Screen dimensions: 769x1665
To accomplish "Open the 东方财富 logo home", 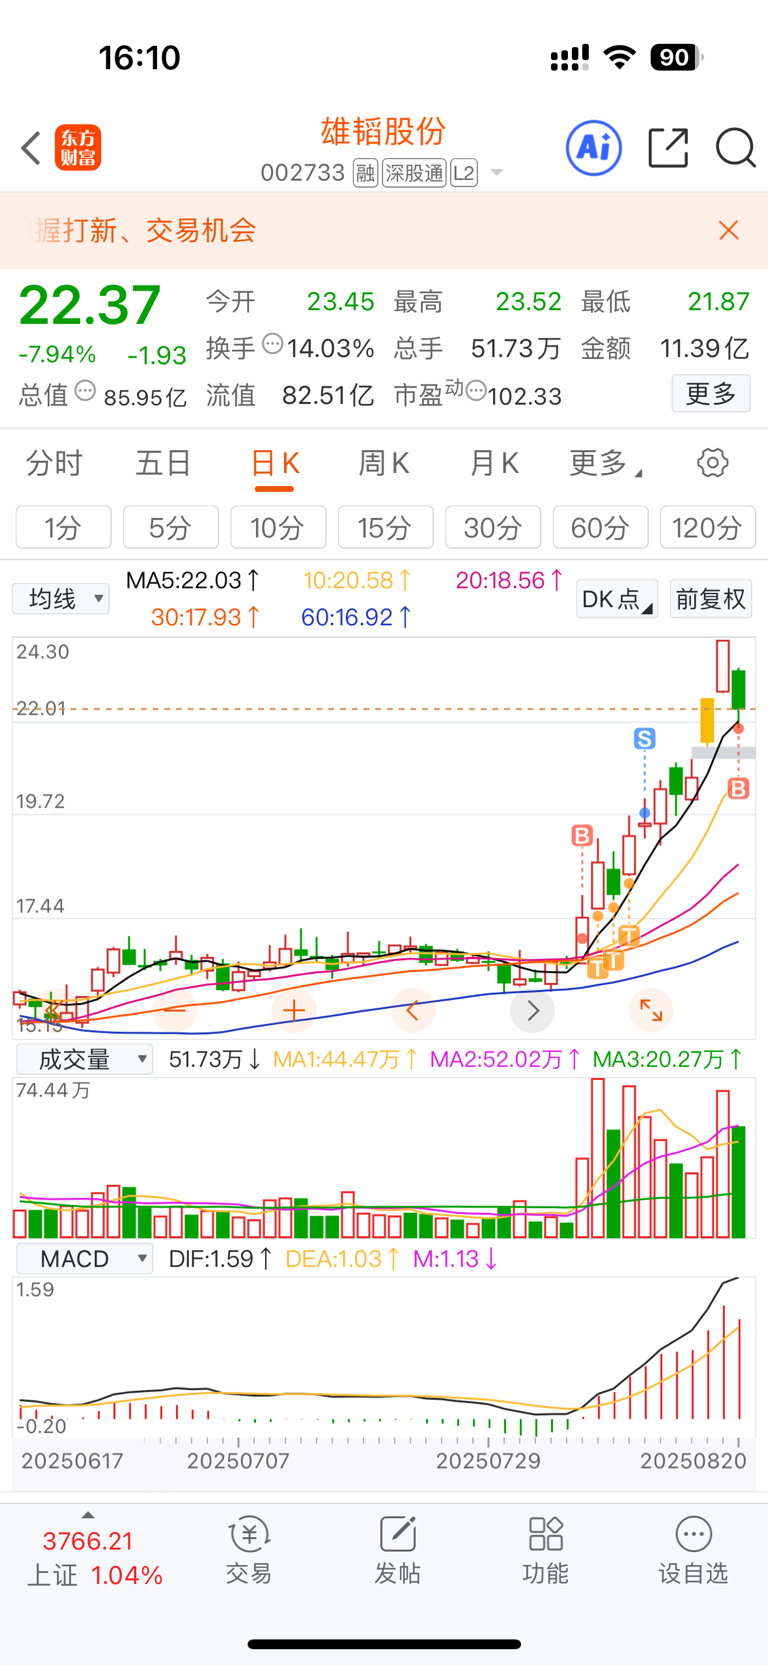I will pyautogui.click(x=78, y=148).
